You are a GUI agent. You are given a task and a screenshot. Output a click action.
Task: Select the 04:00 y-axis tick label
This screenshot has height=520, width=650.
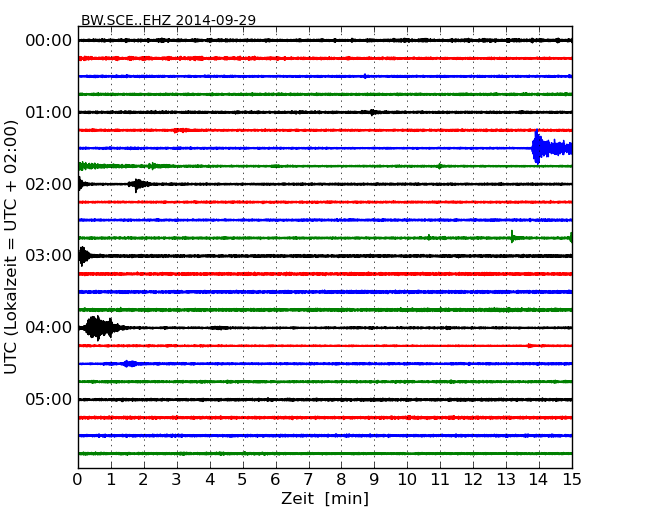48,328
